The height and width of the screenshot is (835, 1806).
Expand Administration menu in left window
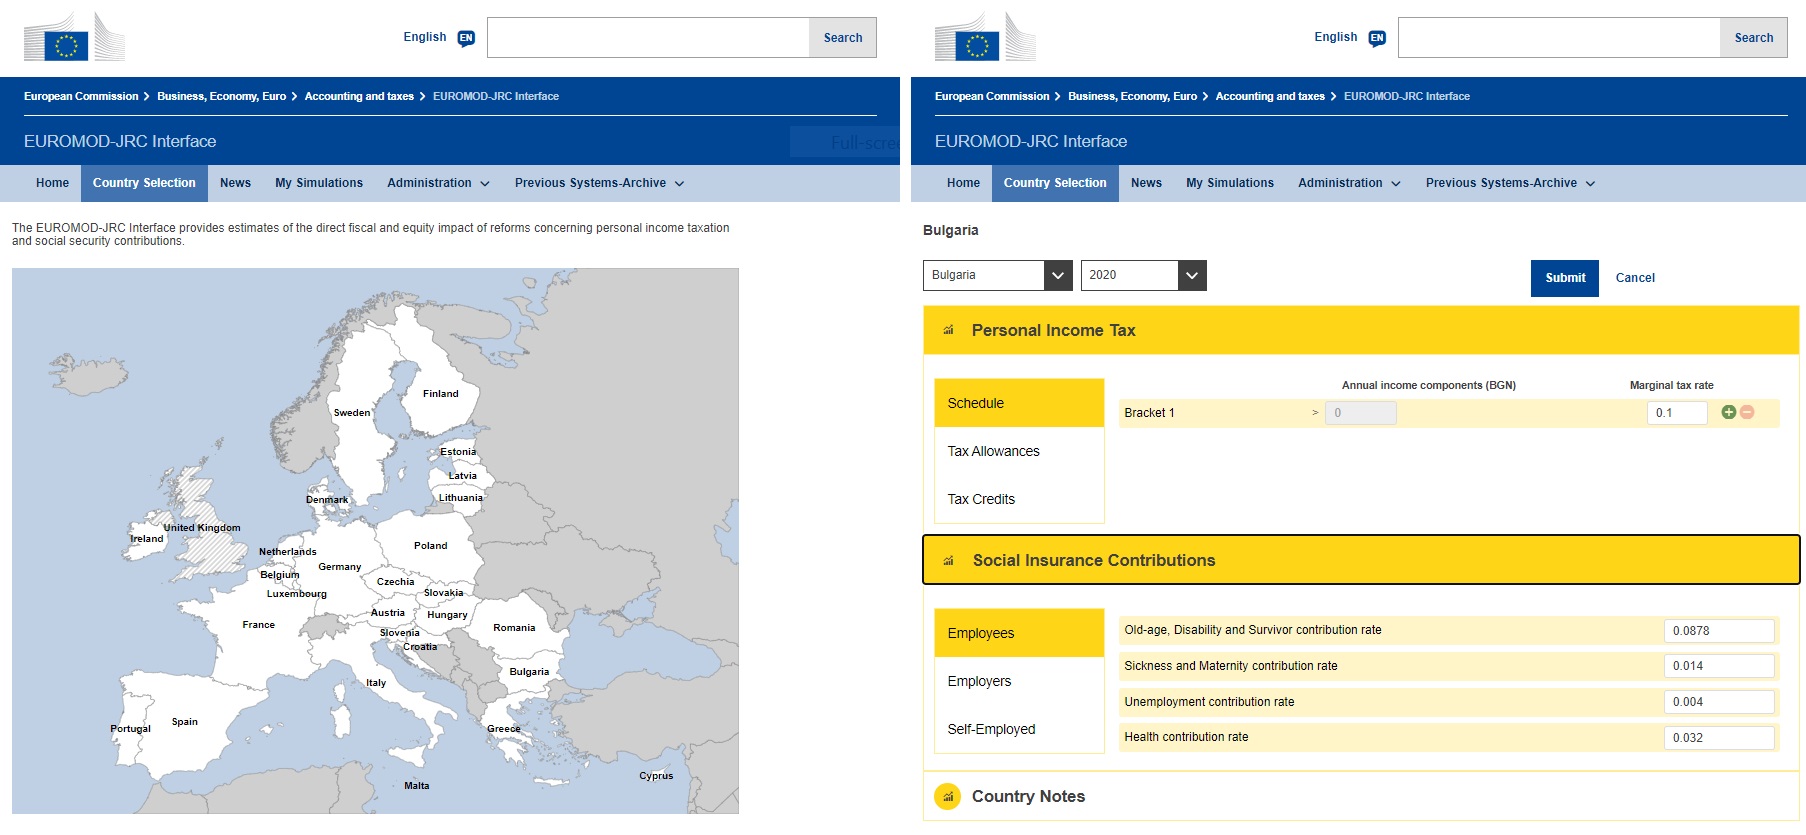(x=438, y=183)
